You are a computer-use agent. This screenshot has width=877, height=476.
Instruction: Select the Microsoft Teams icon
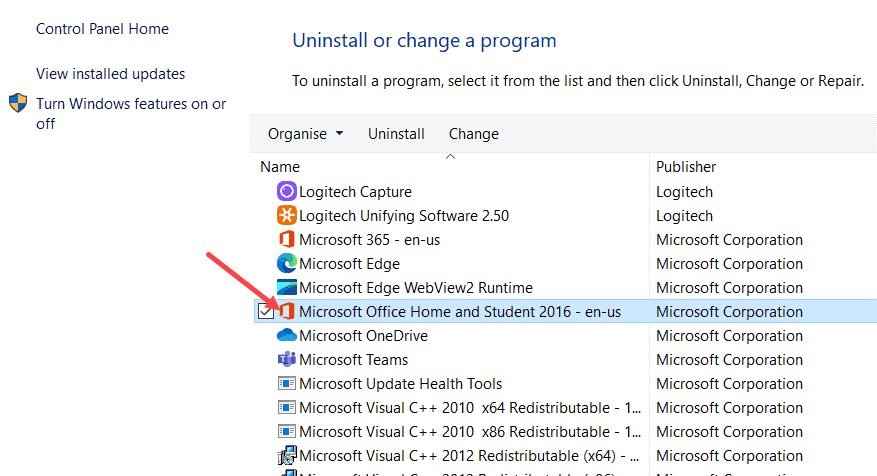(286, 360)
